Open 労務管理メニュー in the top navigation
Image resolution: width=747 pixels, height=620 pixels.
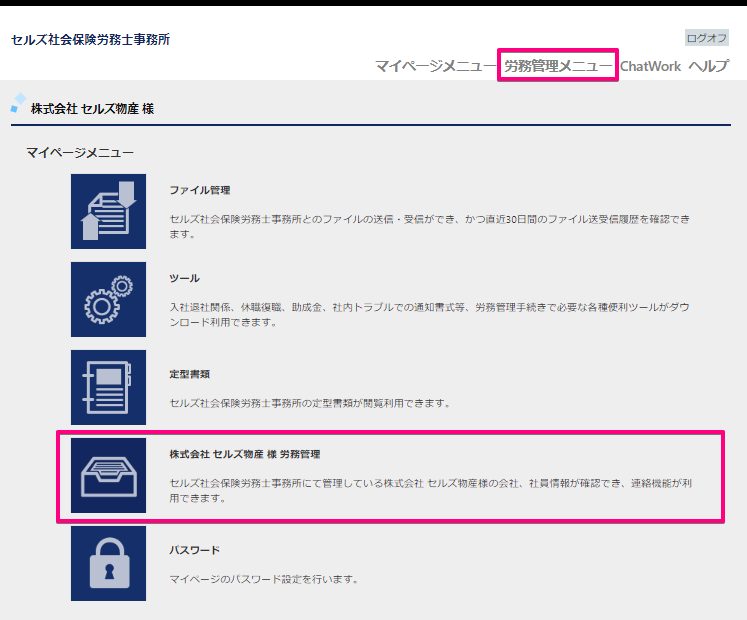pyautogui.click(x=558, y=66)
